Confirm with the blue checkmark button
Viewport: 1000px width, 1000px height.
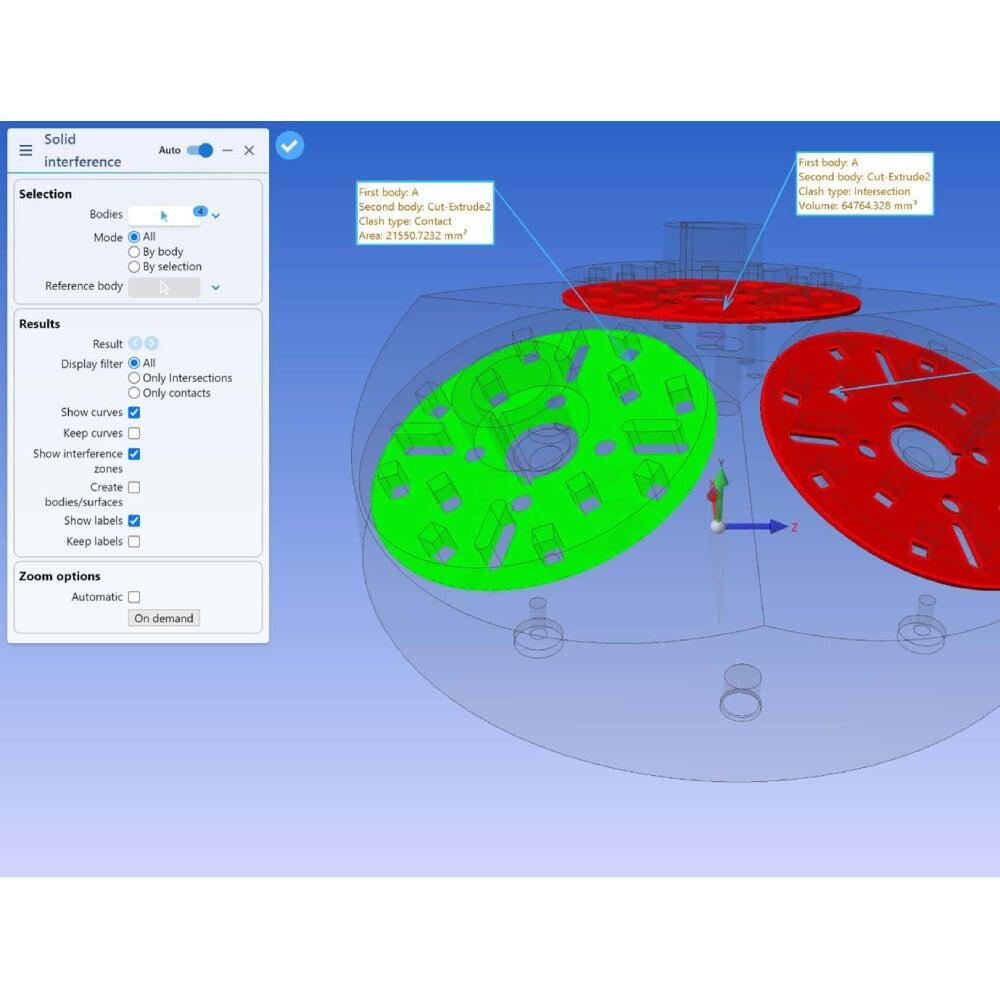[x=290, y=146]
